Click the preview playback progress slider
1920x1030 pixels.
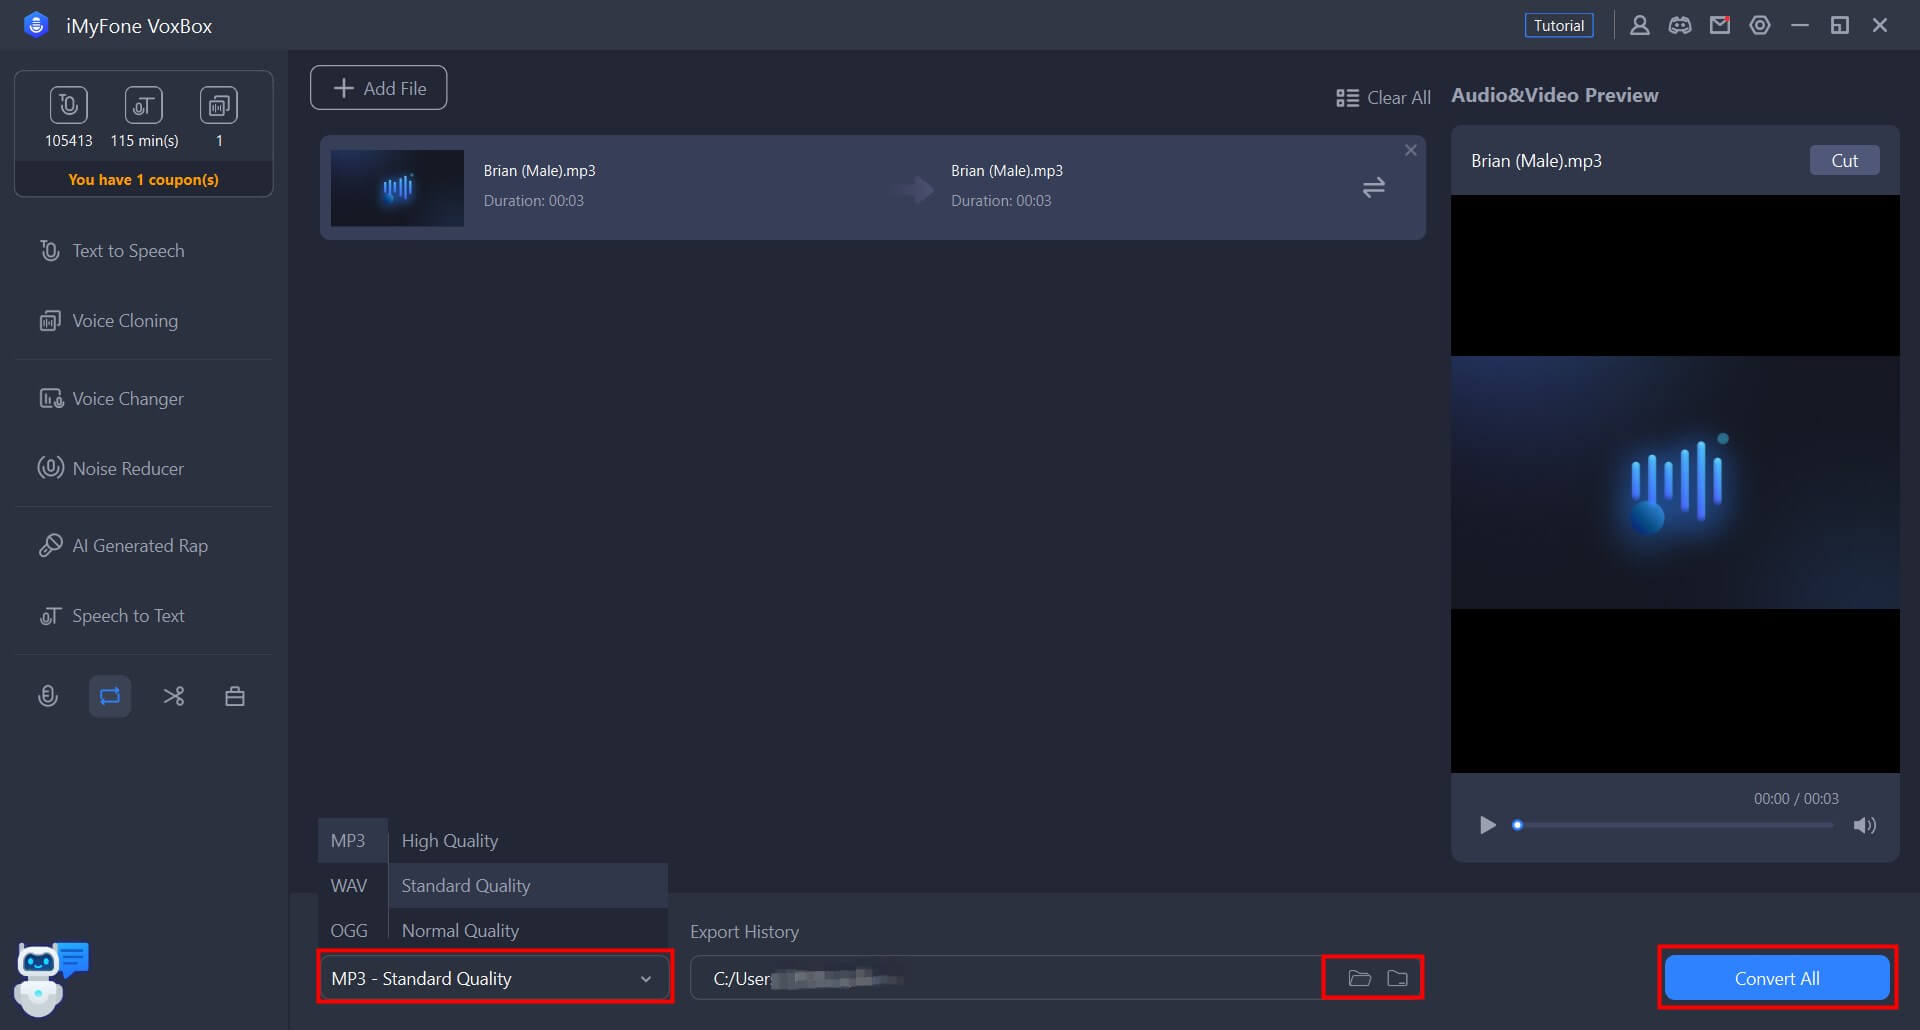[x=1675, y=825]
